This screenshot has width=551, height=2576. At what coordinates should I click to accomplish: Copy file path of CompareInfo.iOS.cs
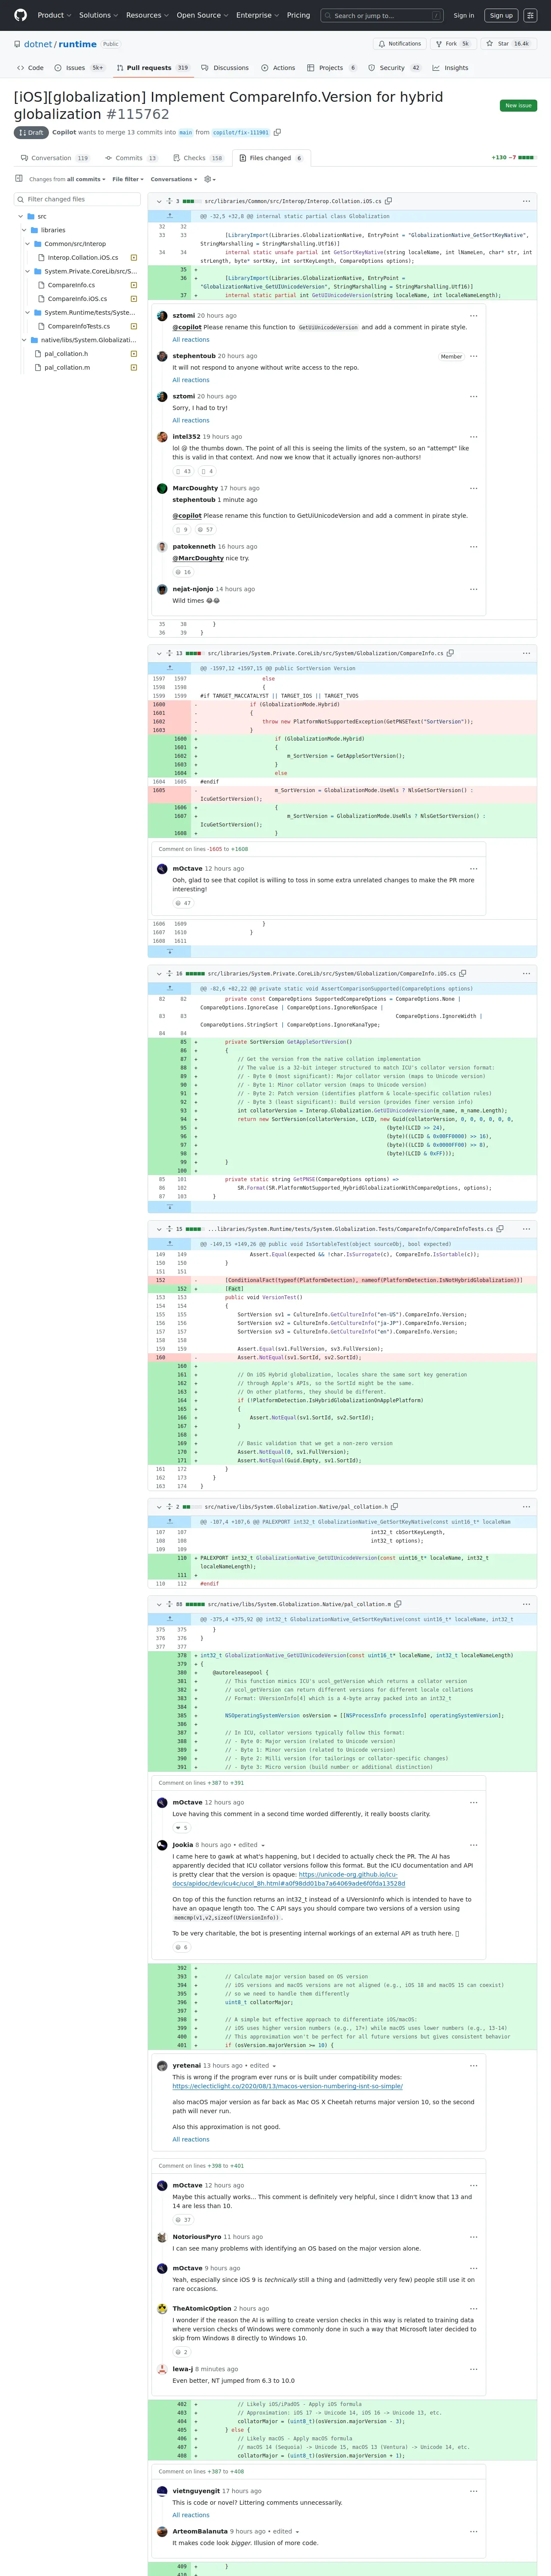point(463,973)
